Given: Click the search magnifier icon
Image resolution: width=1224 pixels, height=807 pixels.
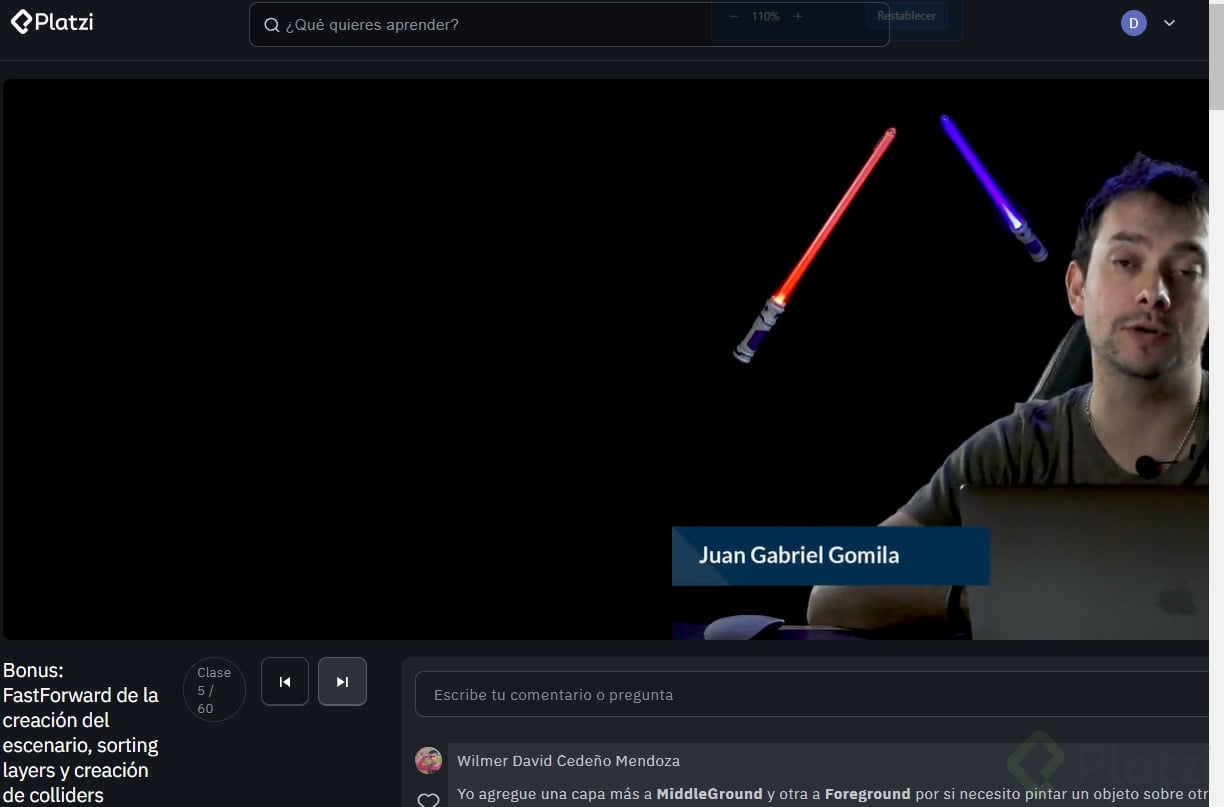Looking at the screenshot, I should coord(271,25).
